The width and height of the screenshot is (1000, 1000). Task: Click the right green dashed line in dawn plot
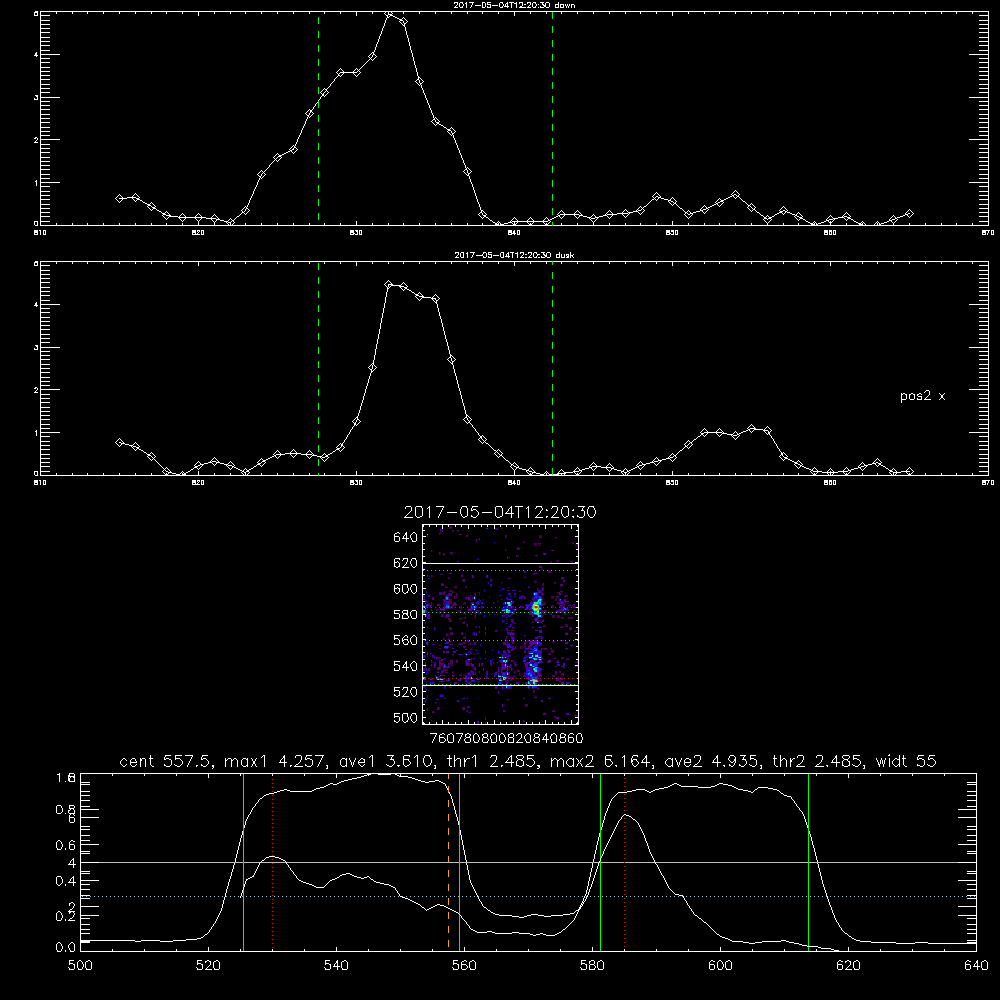[552, 119]
